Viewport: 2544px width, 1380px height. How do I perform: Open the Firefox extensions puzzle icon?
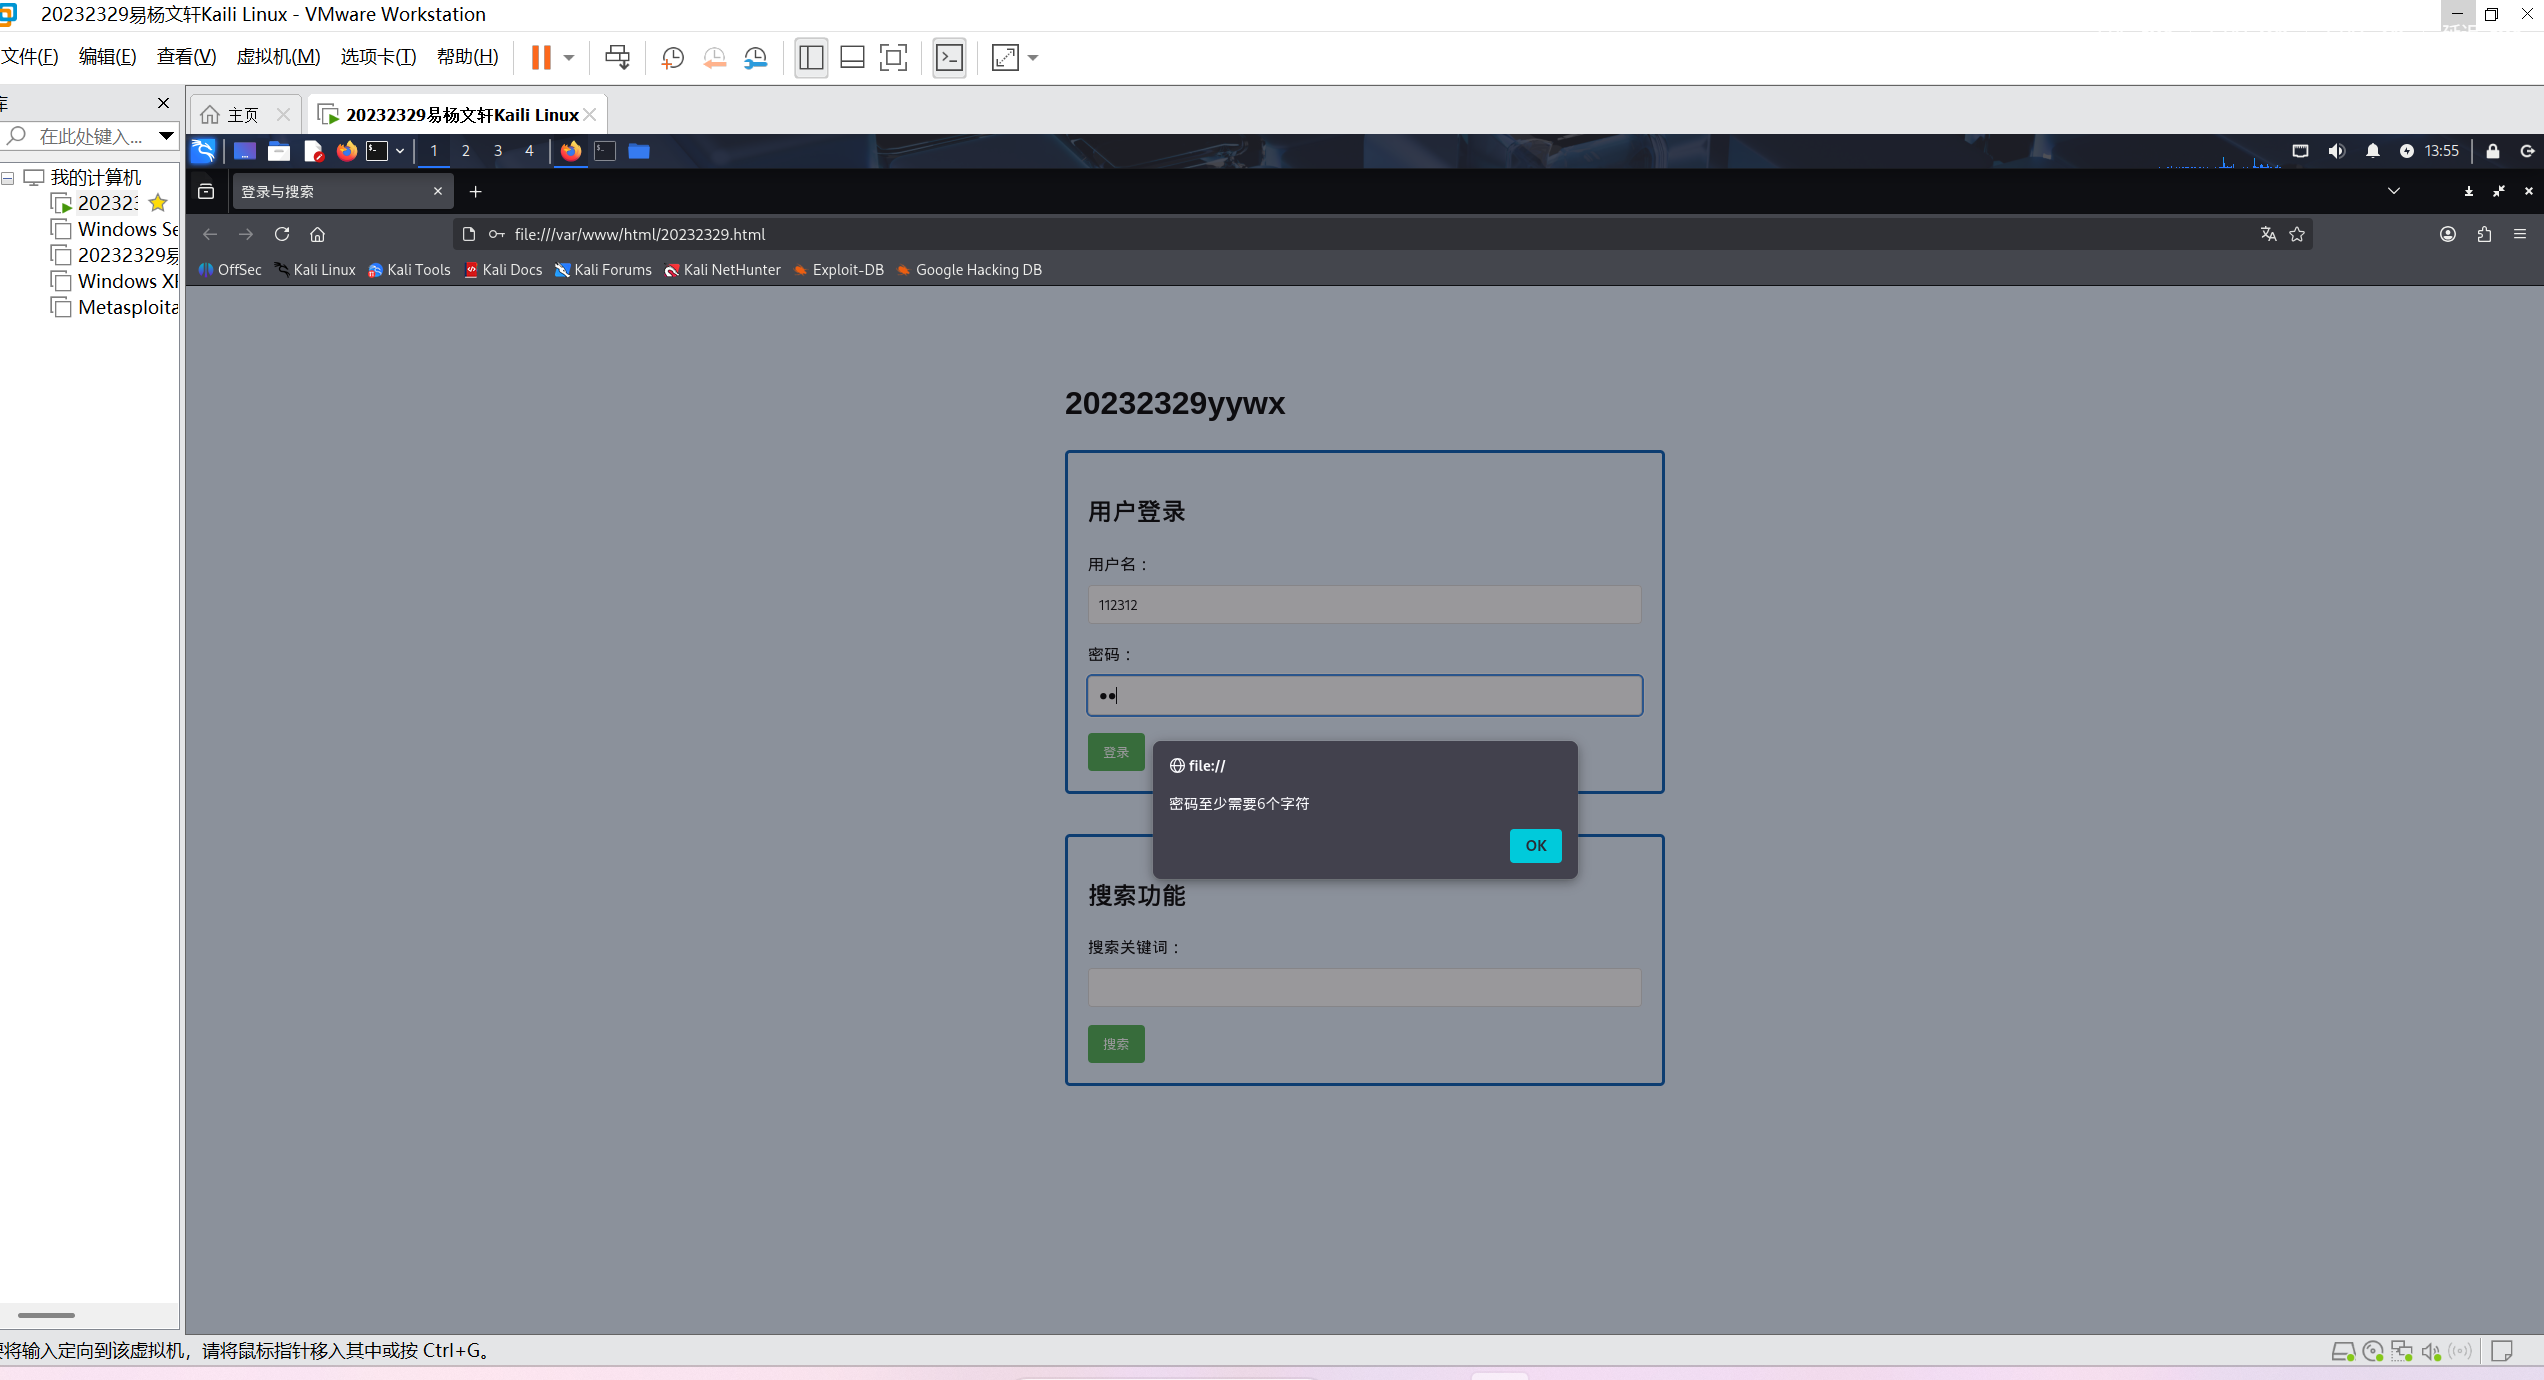pos(2484,234)
